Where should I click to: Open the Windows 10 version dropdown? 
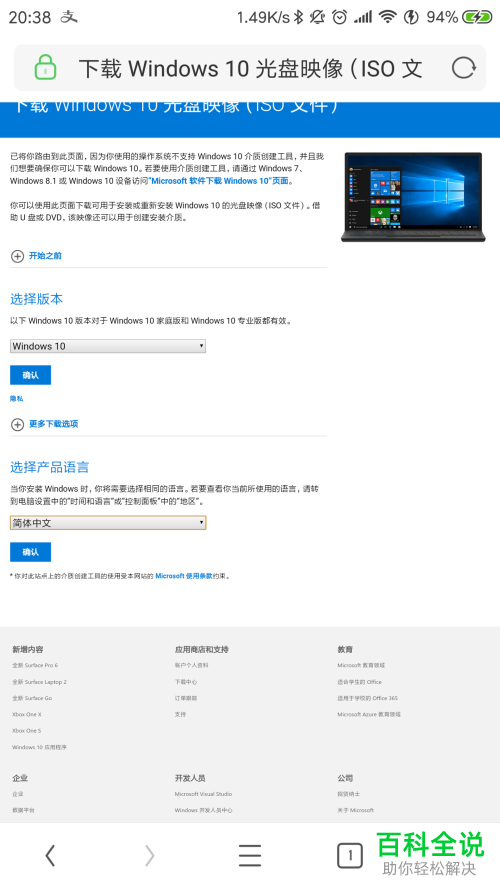[108, 346]
